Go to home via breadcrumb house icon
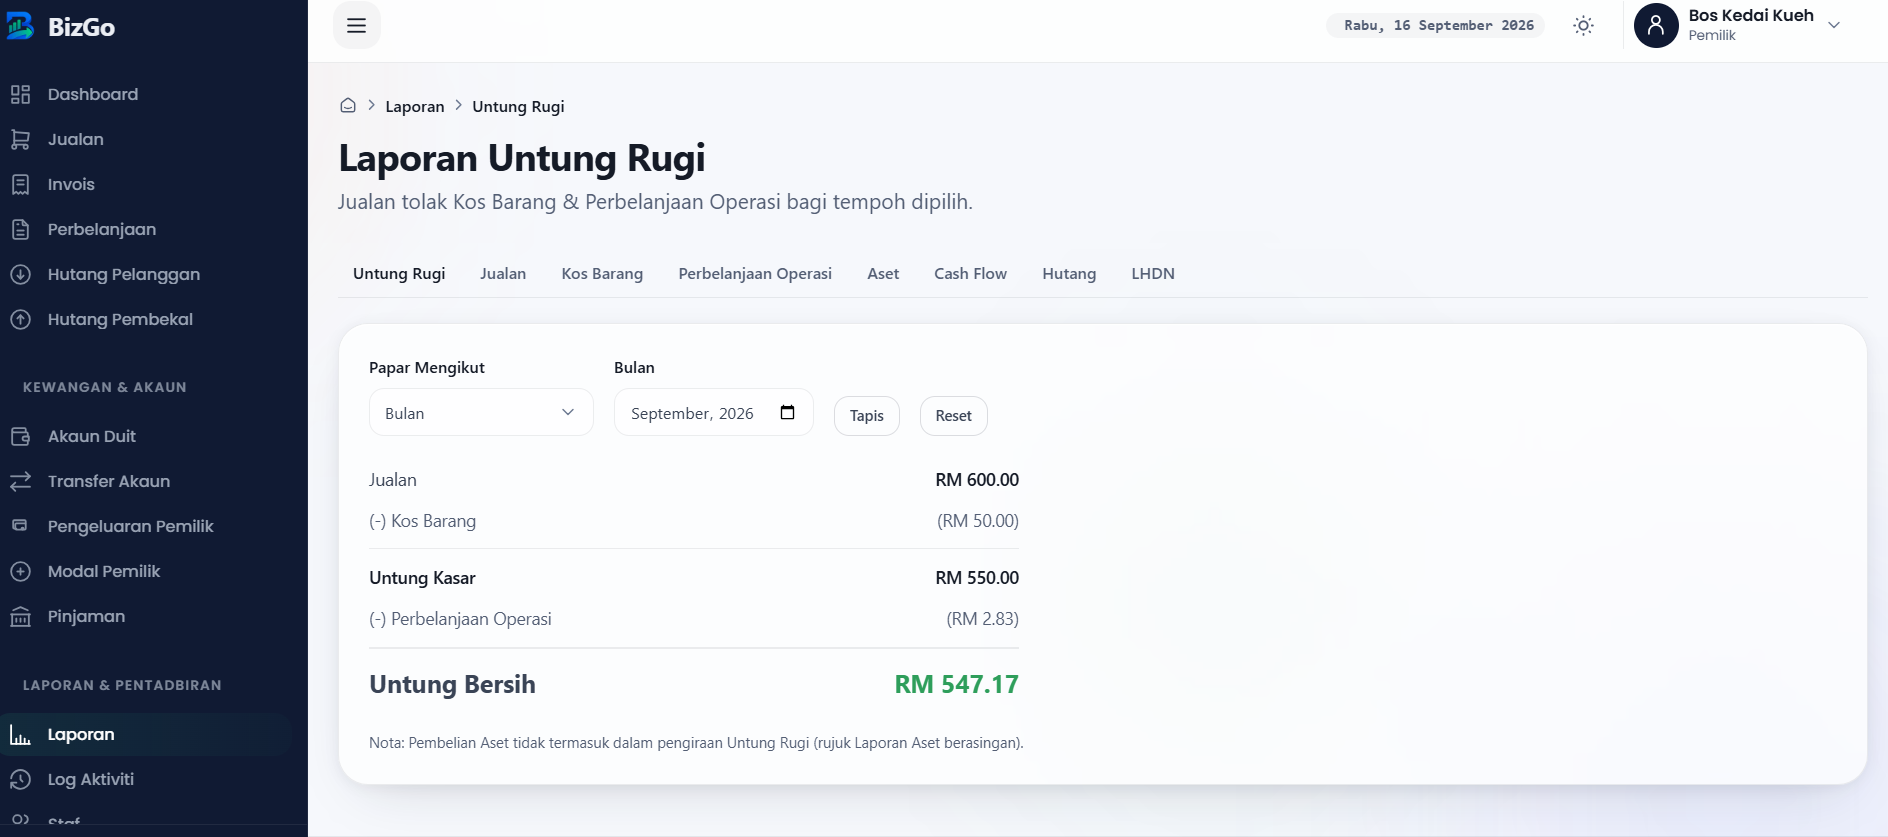The width and height of the screenshot is (1888, 837). (x=348, y=106)
